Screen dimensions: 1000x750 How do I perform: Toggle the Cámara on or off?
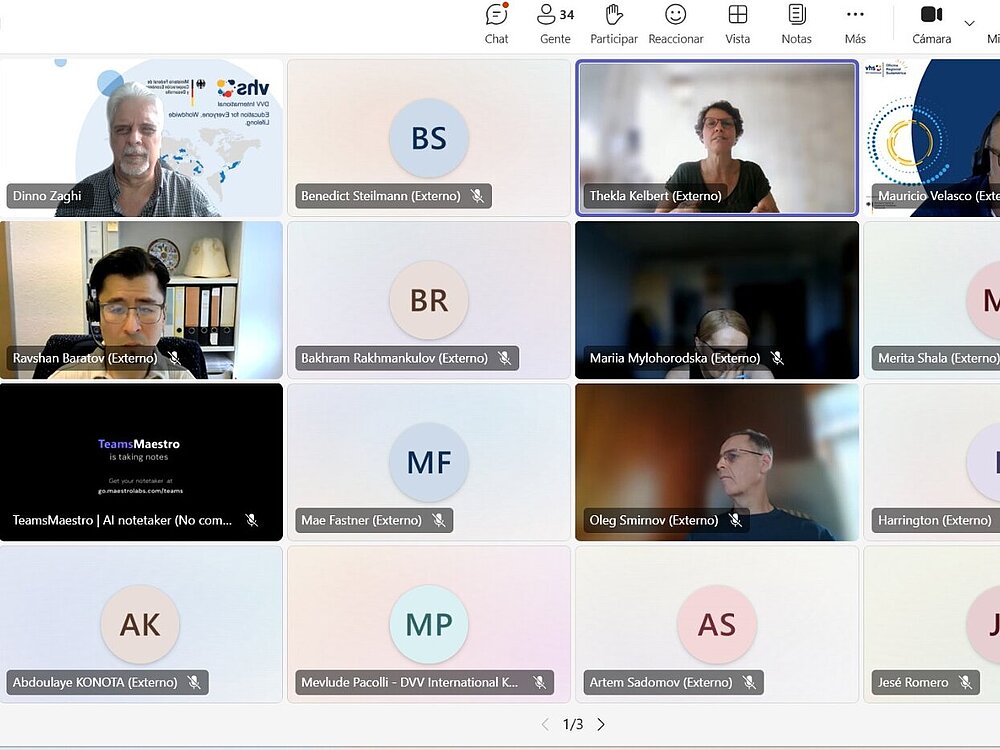(x=931, y=23)
